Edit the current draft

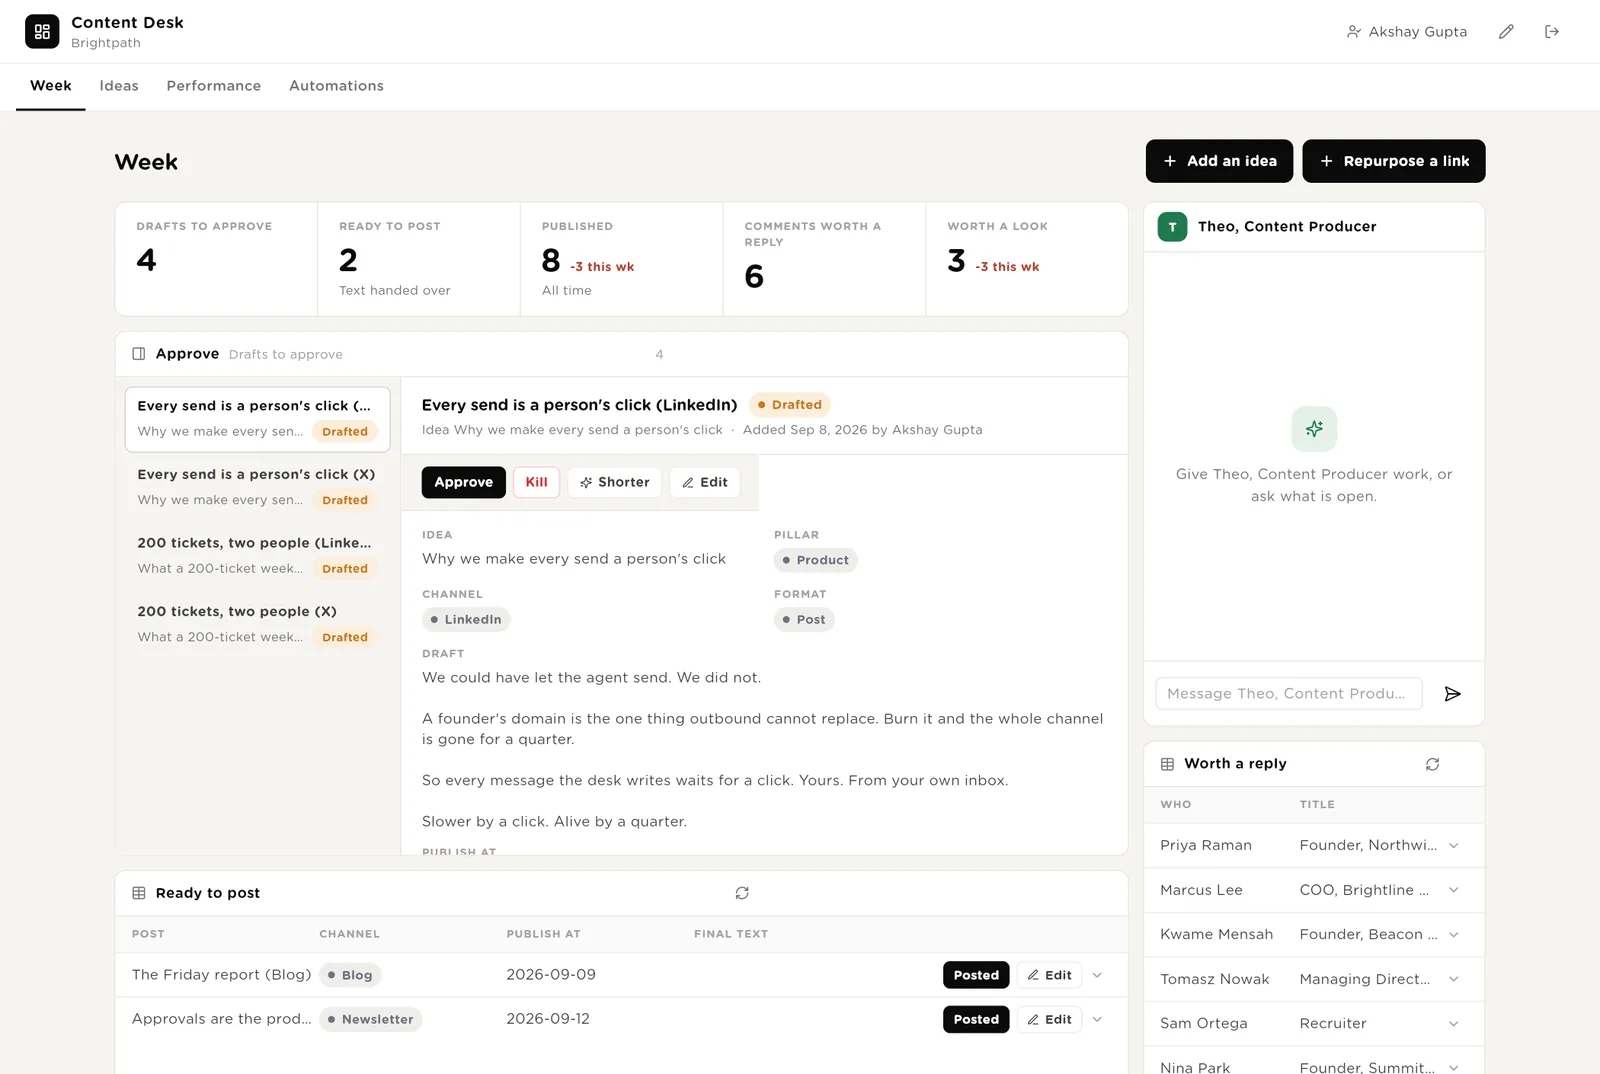pos(705,482)
